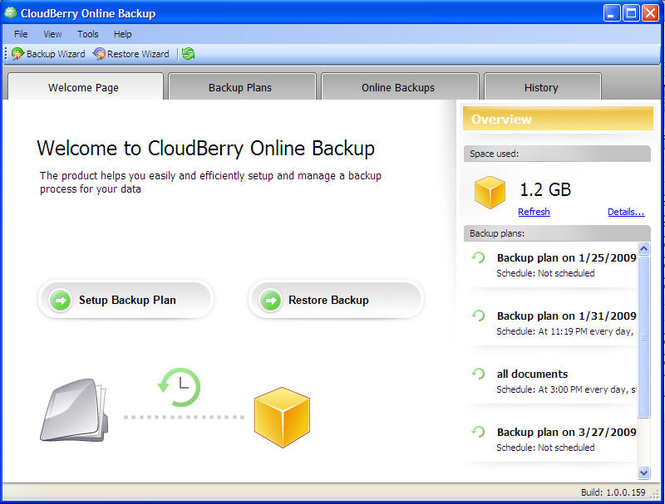Click the gray documents stack illustration
The height and width of the screenshot is (504, 665).
pyautogui.click(x=74, y=410)
